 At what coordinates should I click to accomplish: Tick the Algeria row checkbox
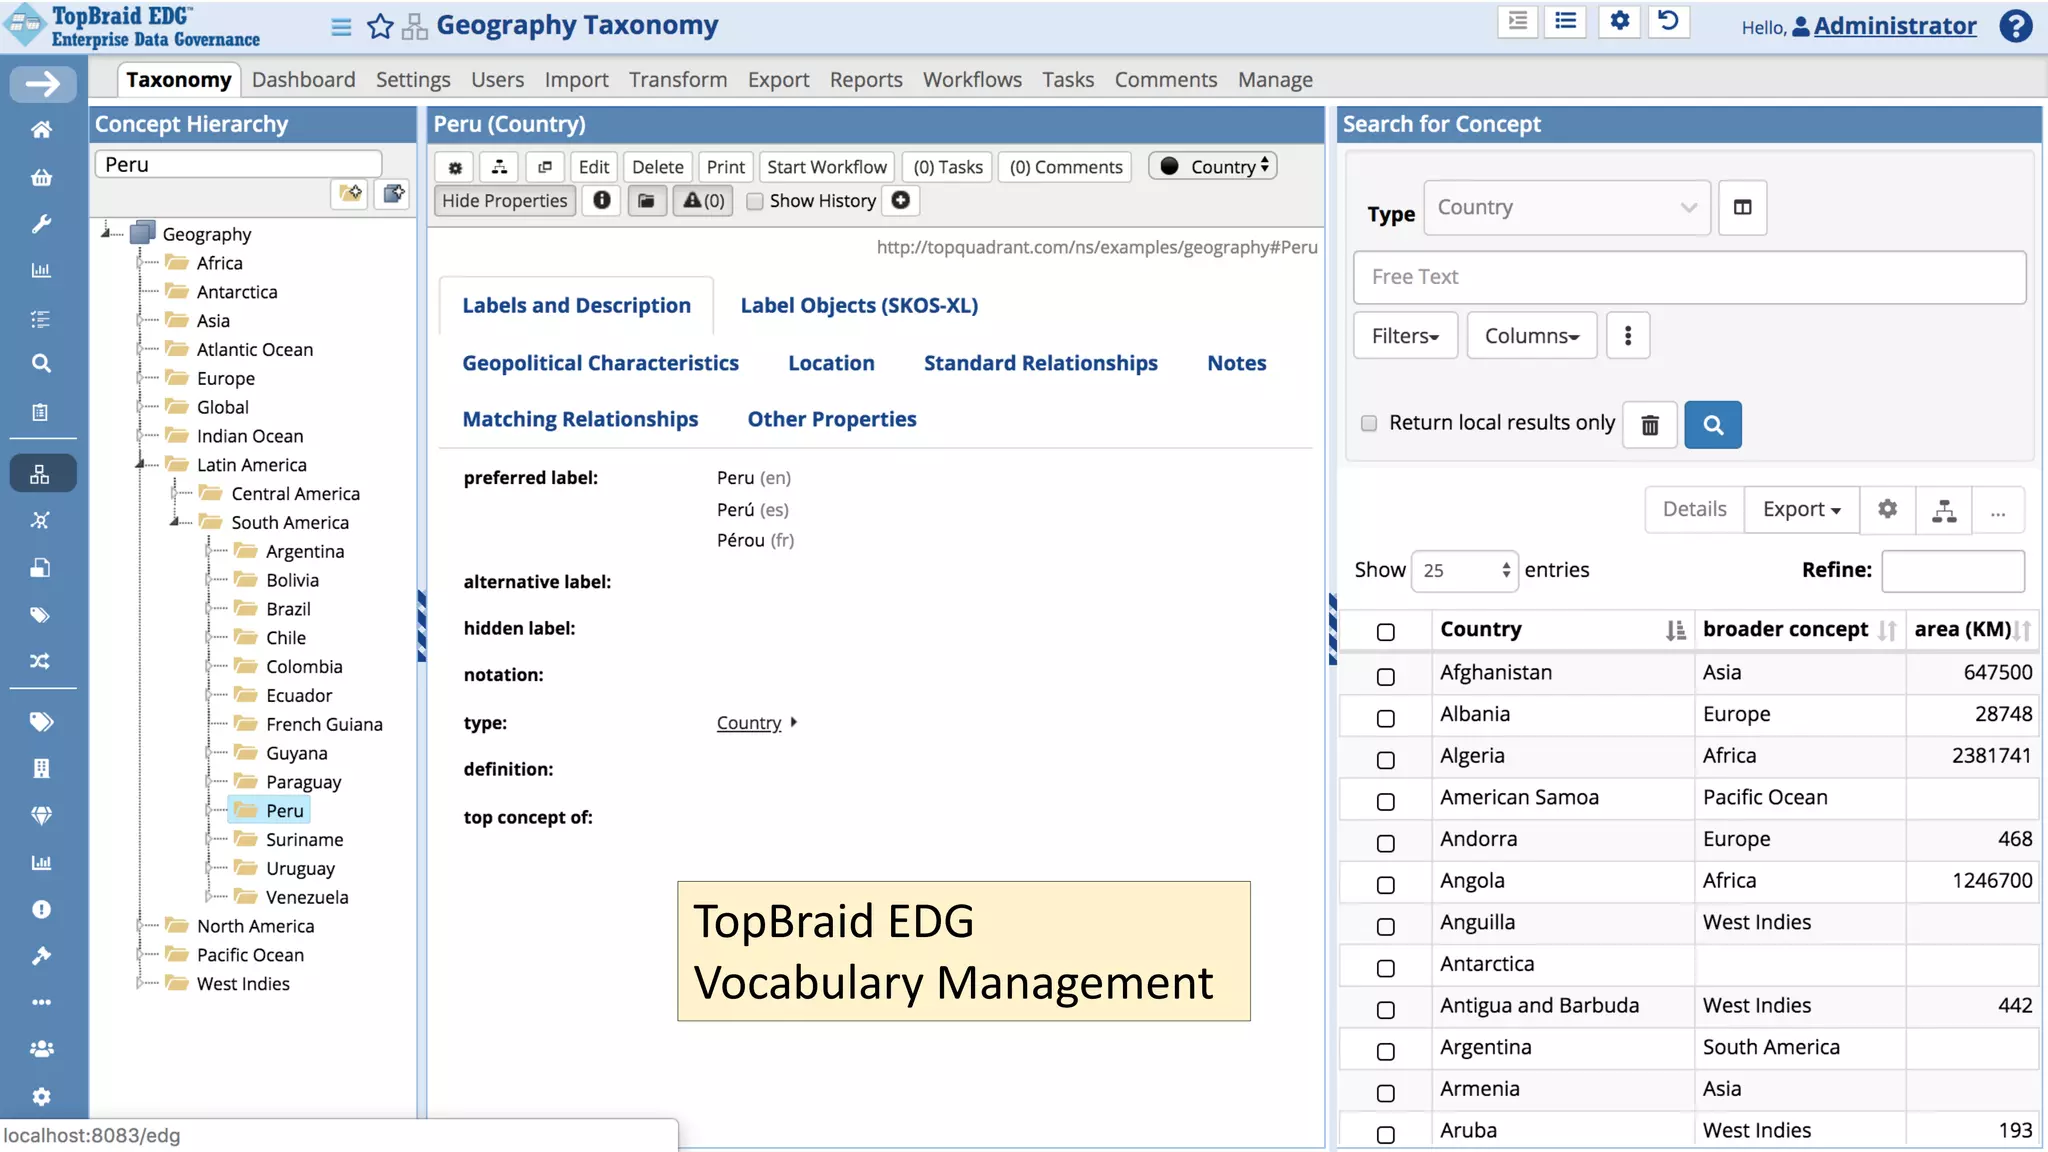click(1385, 760)
